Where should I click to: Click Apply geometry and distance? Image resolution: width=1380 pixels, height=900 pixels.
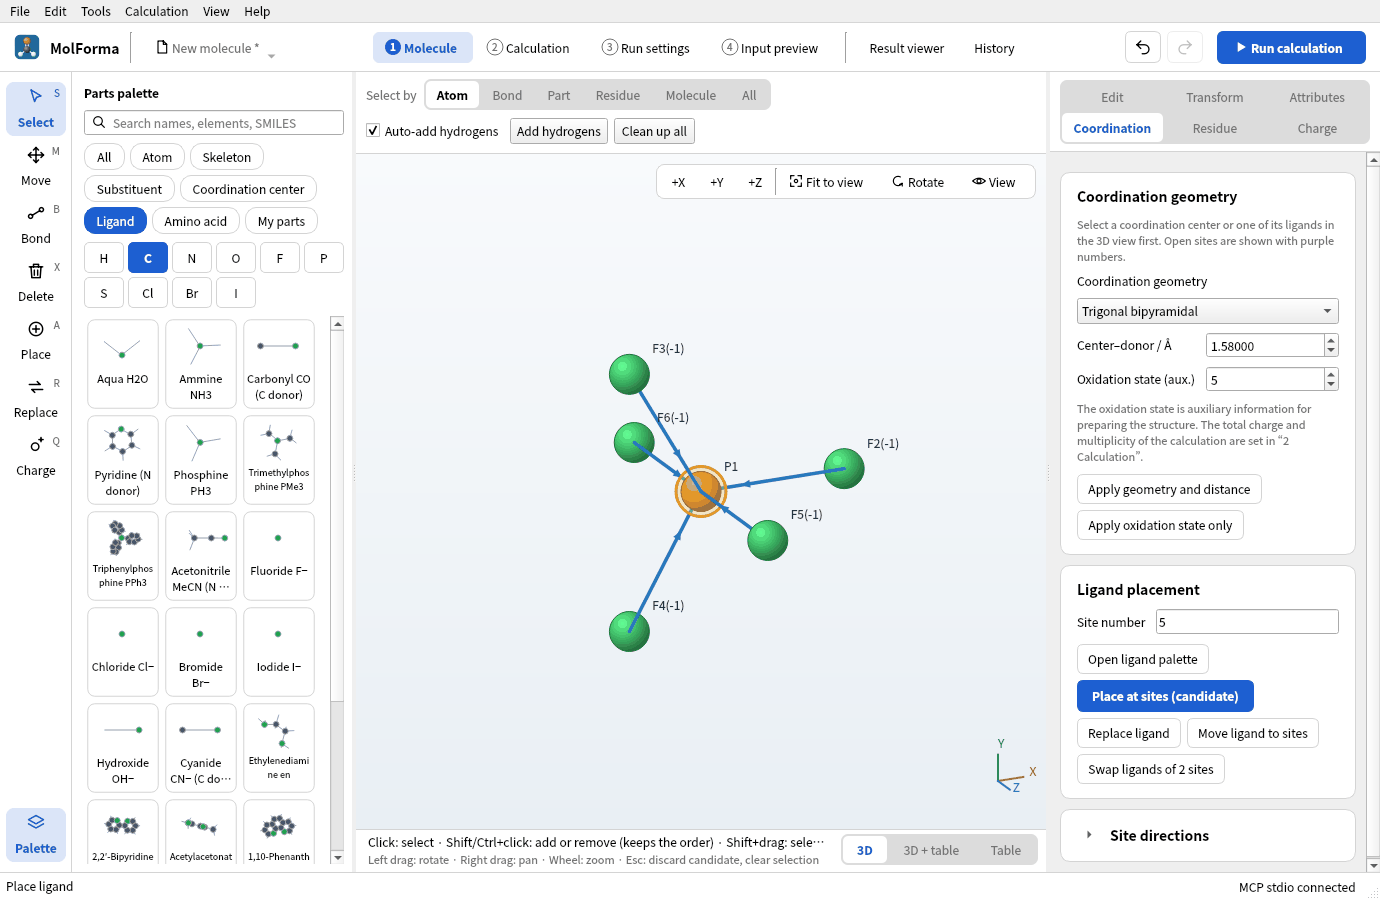(x=1169, y=489)
